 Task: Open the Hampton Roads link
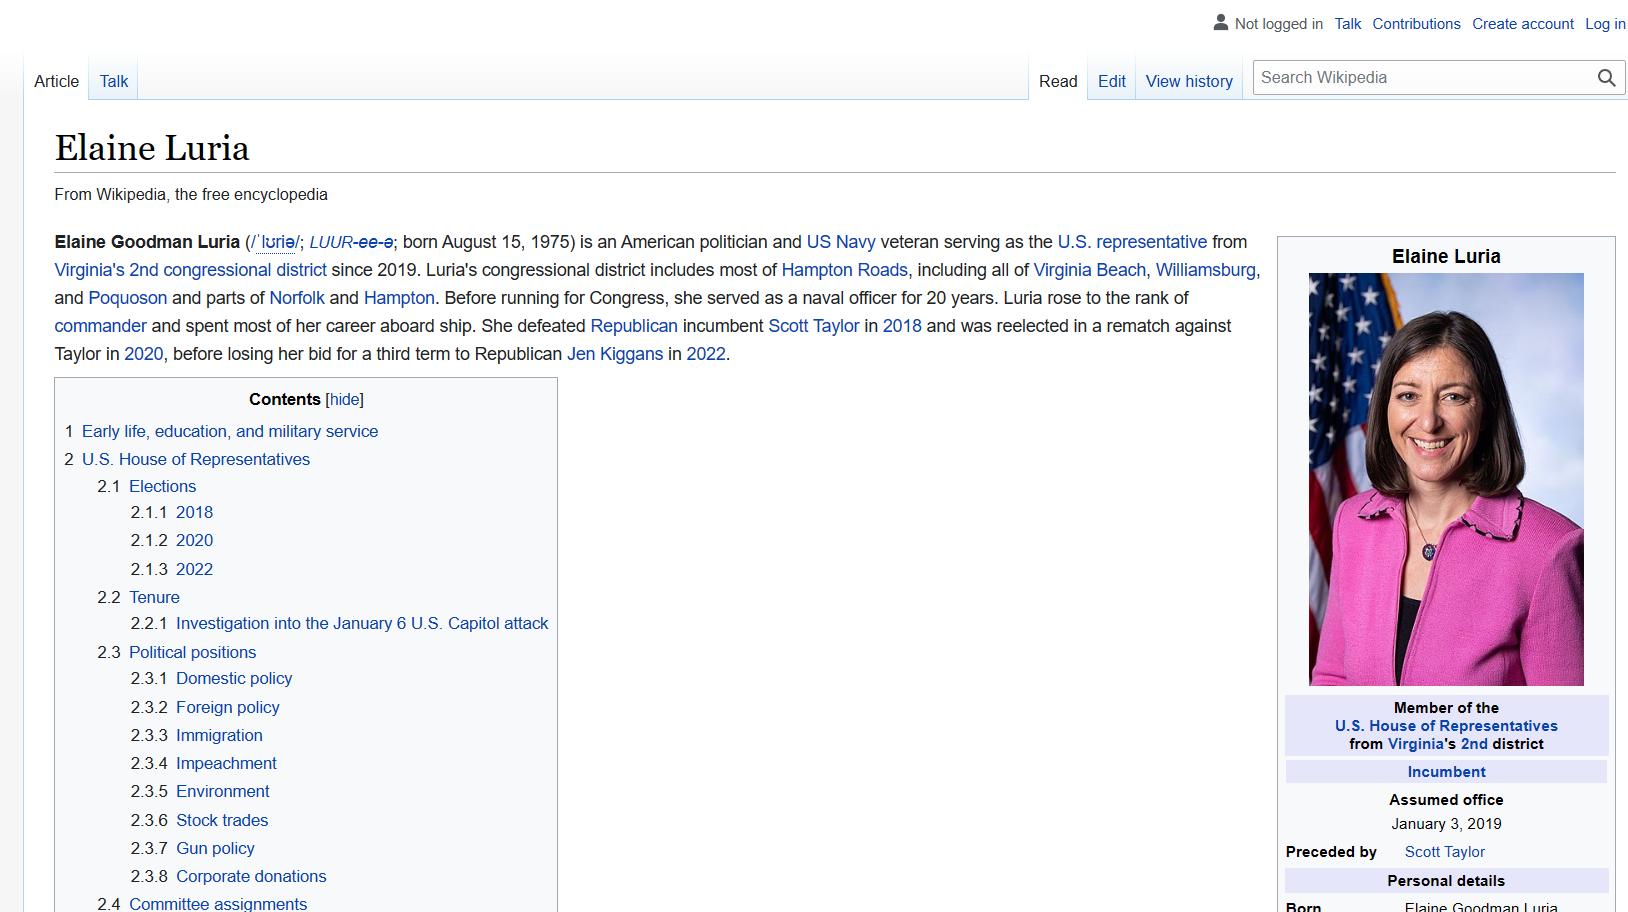(x=844, y=270)
